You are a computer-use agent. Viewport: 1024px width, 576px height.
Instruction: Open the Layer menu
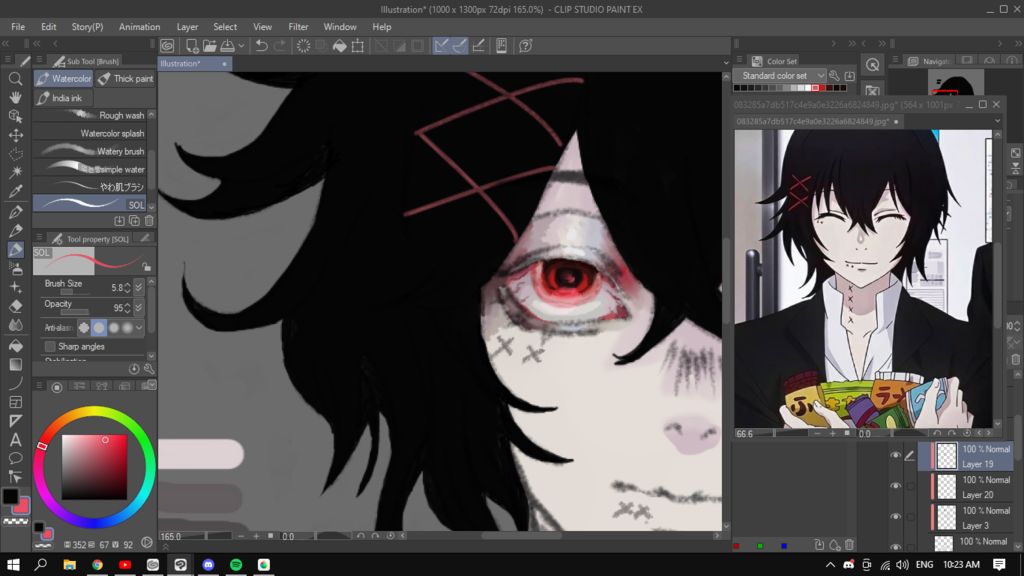(x=187, y=27)
